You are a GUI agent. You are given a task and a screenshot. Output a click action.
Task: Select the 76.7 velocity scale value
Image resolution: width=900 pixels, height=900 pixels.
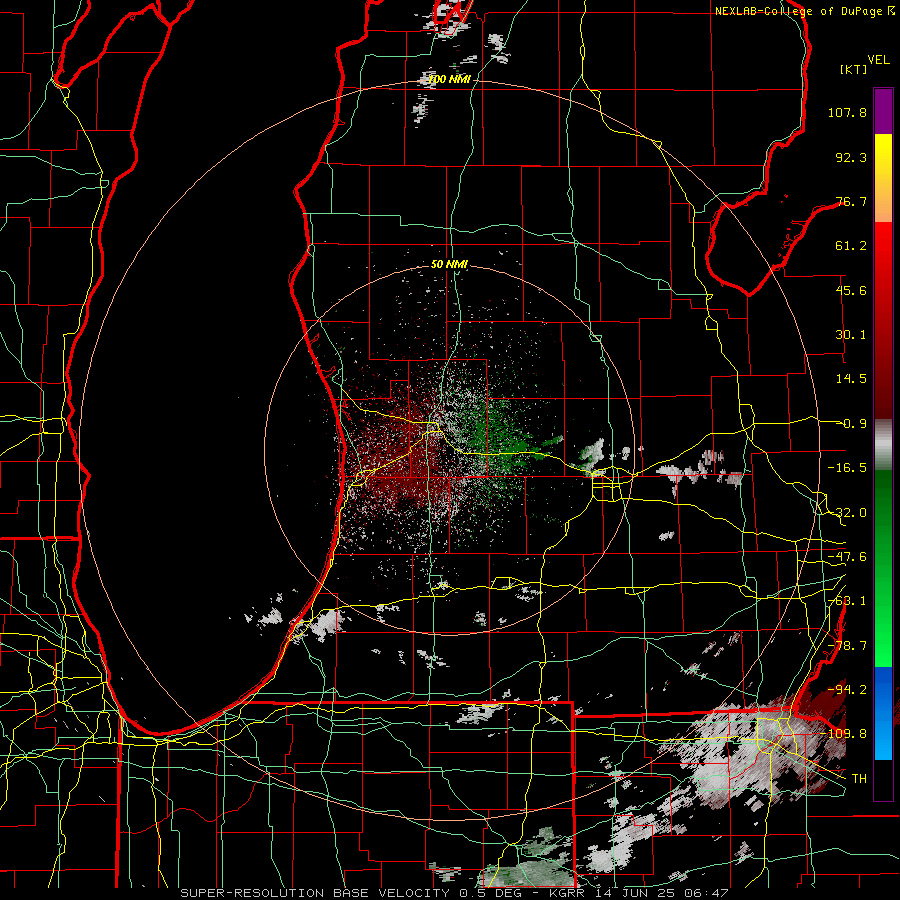pos(851,201)
